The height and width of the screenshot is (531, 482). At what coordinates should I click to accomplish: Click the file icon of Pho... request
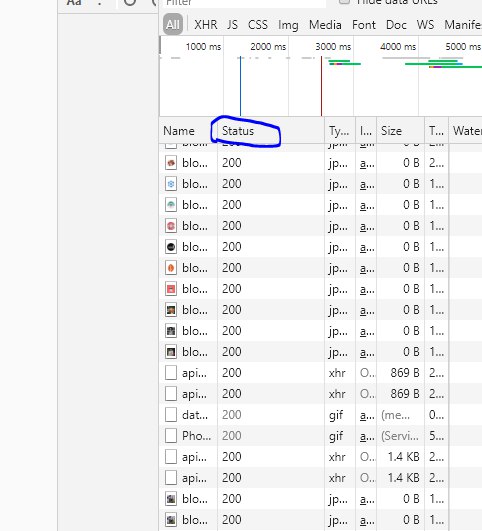[171, 436]
